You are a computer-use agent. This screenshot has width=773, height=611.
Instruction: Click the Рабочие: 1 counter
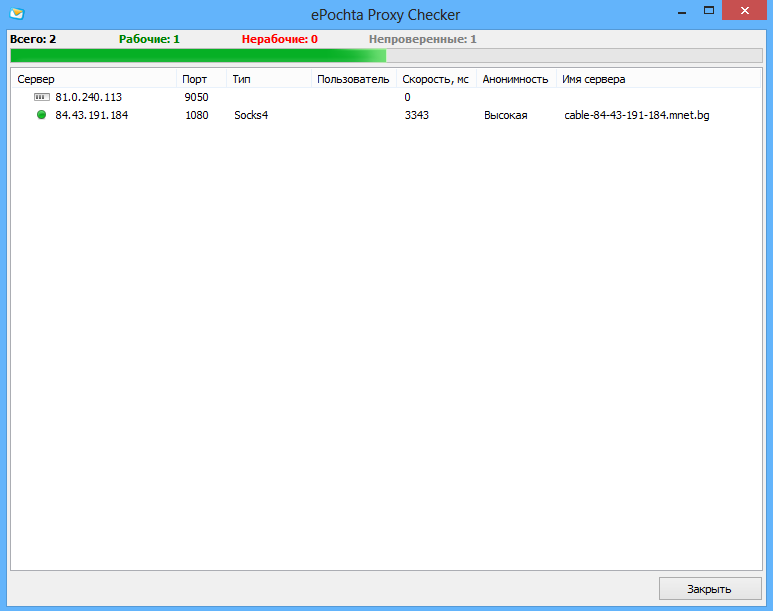[x=149, y=39]
